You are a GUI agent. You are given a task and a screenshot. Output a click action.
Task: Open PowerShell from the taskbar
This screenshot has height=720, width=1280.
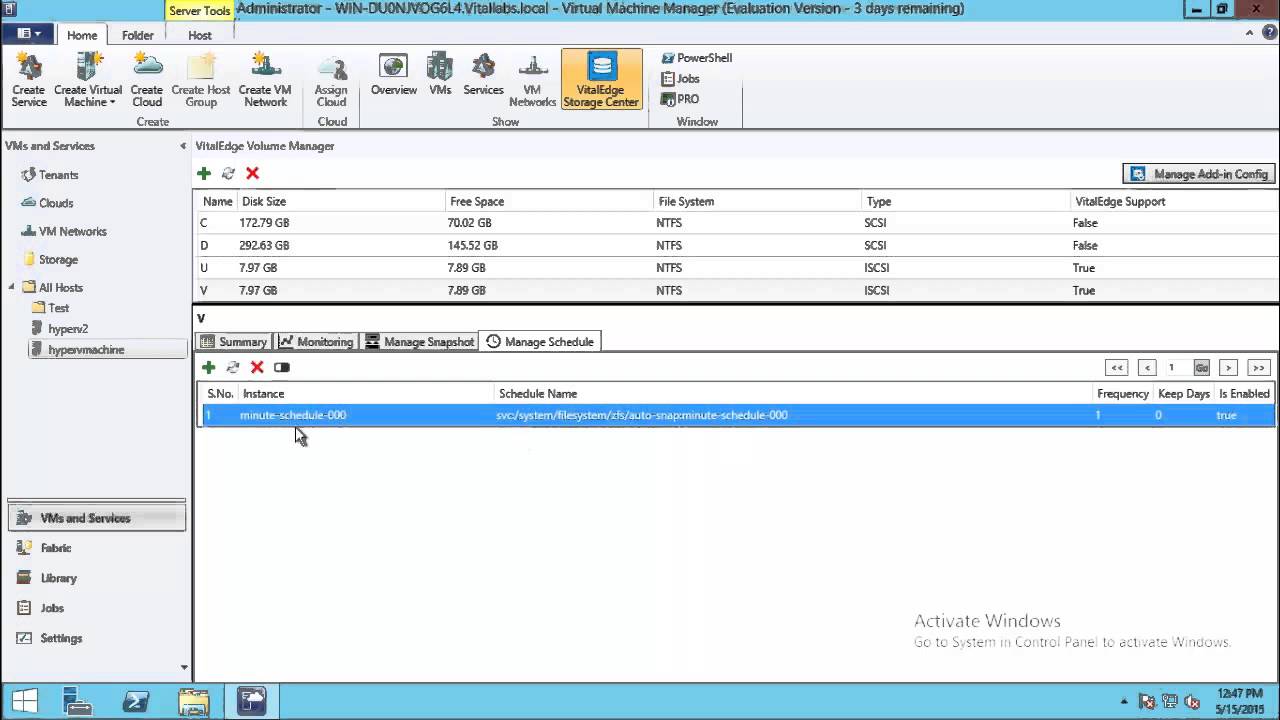click(x=136, y=702)
